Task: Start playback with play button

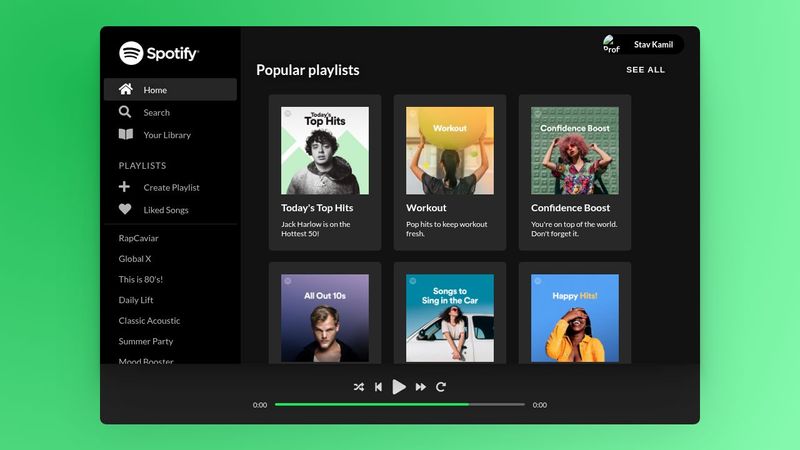Action: pos(399,387)
